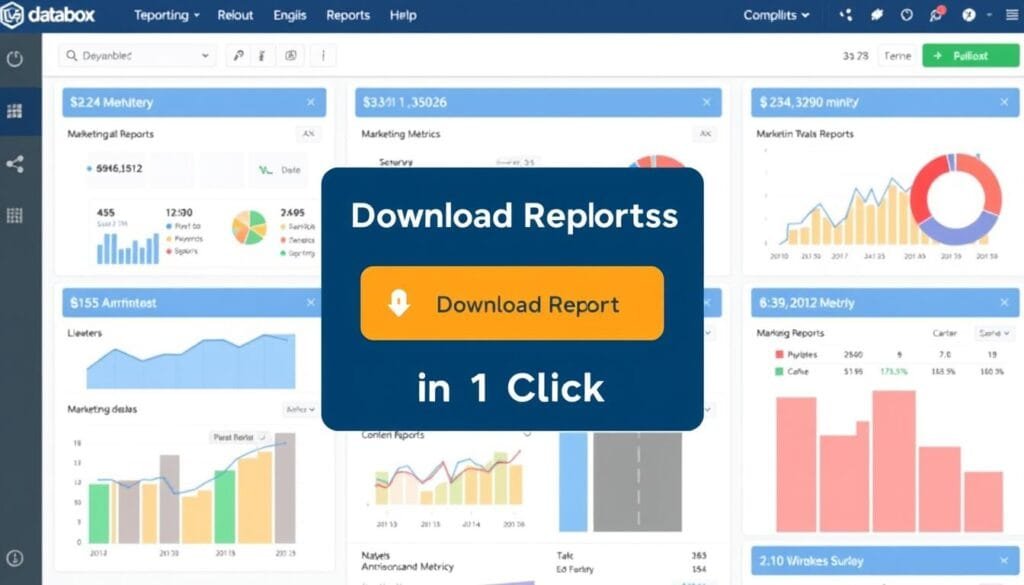Click the power icon in left sidebar
1024x585 pixels.
[x=15, y=58]
